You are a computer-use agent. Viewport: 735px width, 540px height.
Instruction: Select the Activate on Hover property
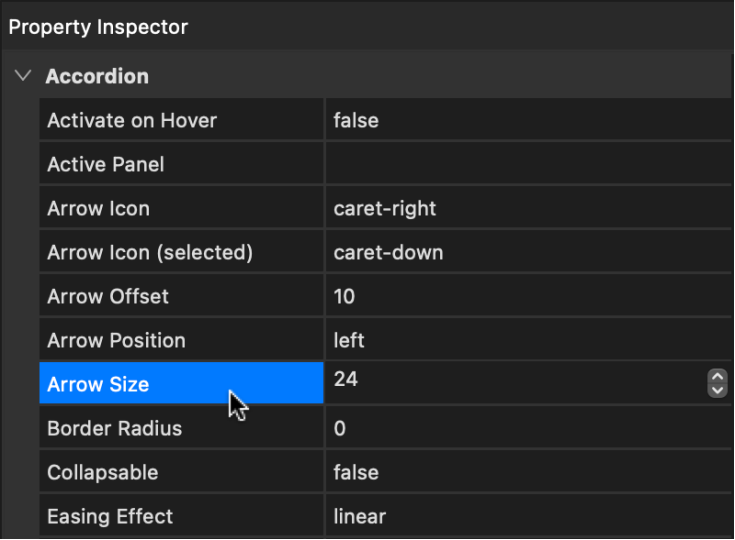(132, 121)
